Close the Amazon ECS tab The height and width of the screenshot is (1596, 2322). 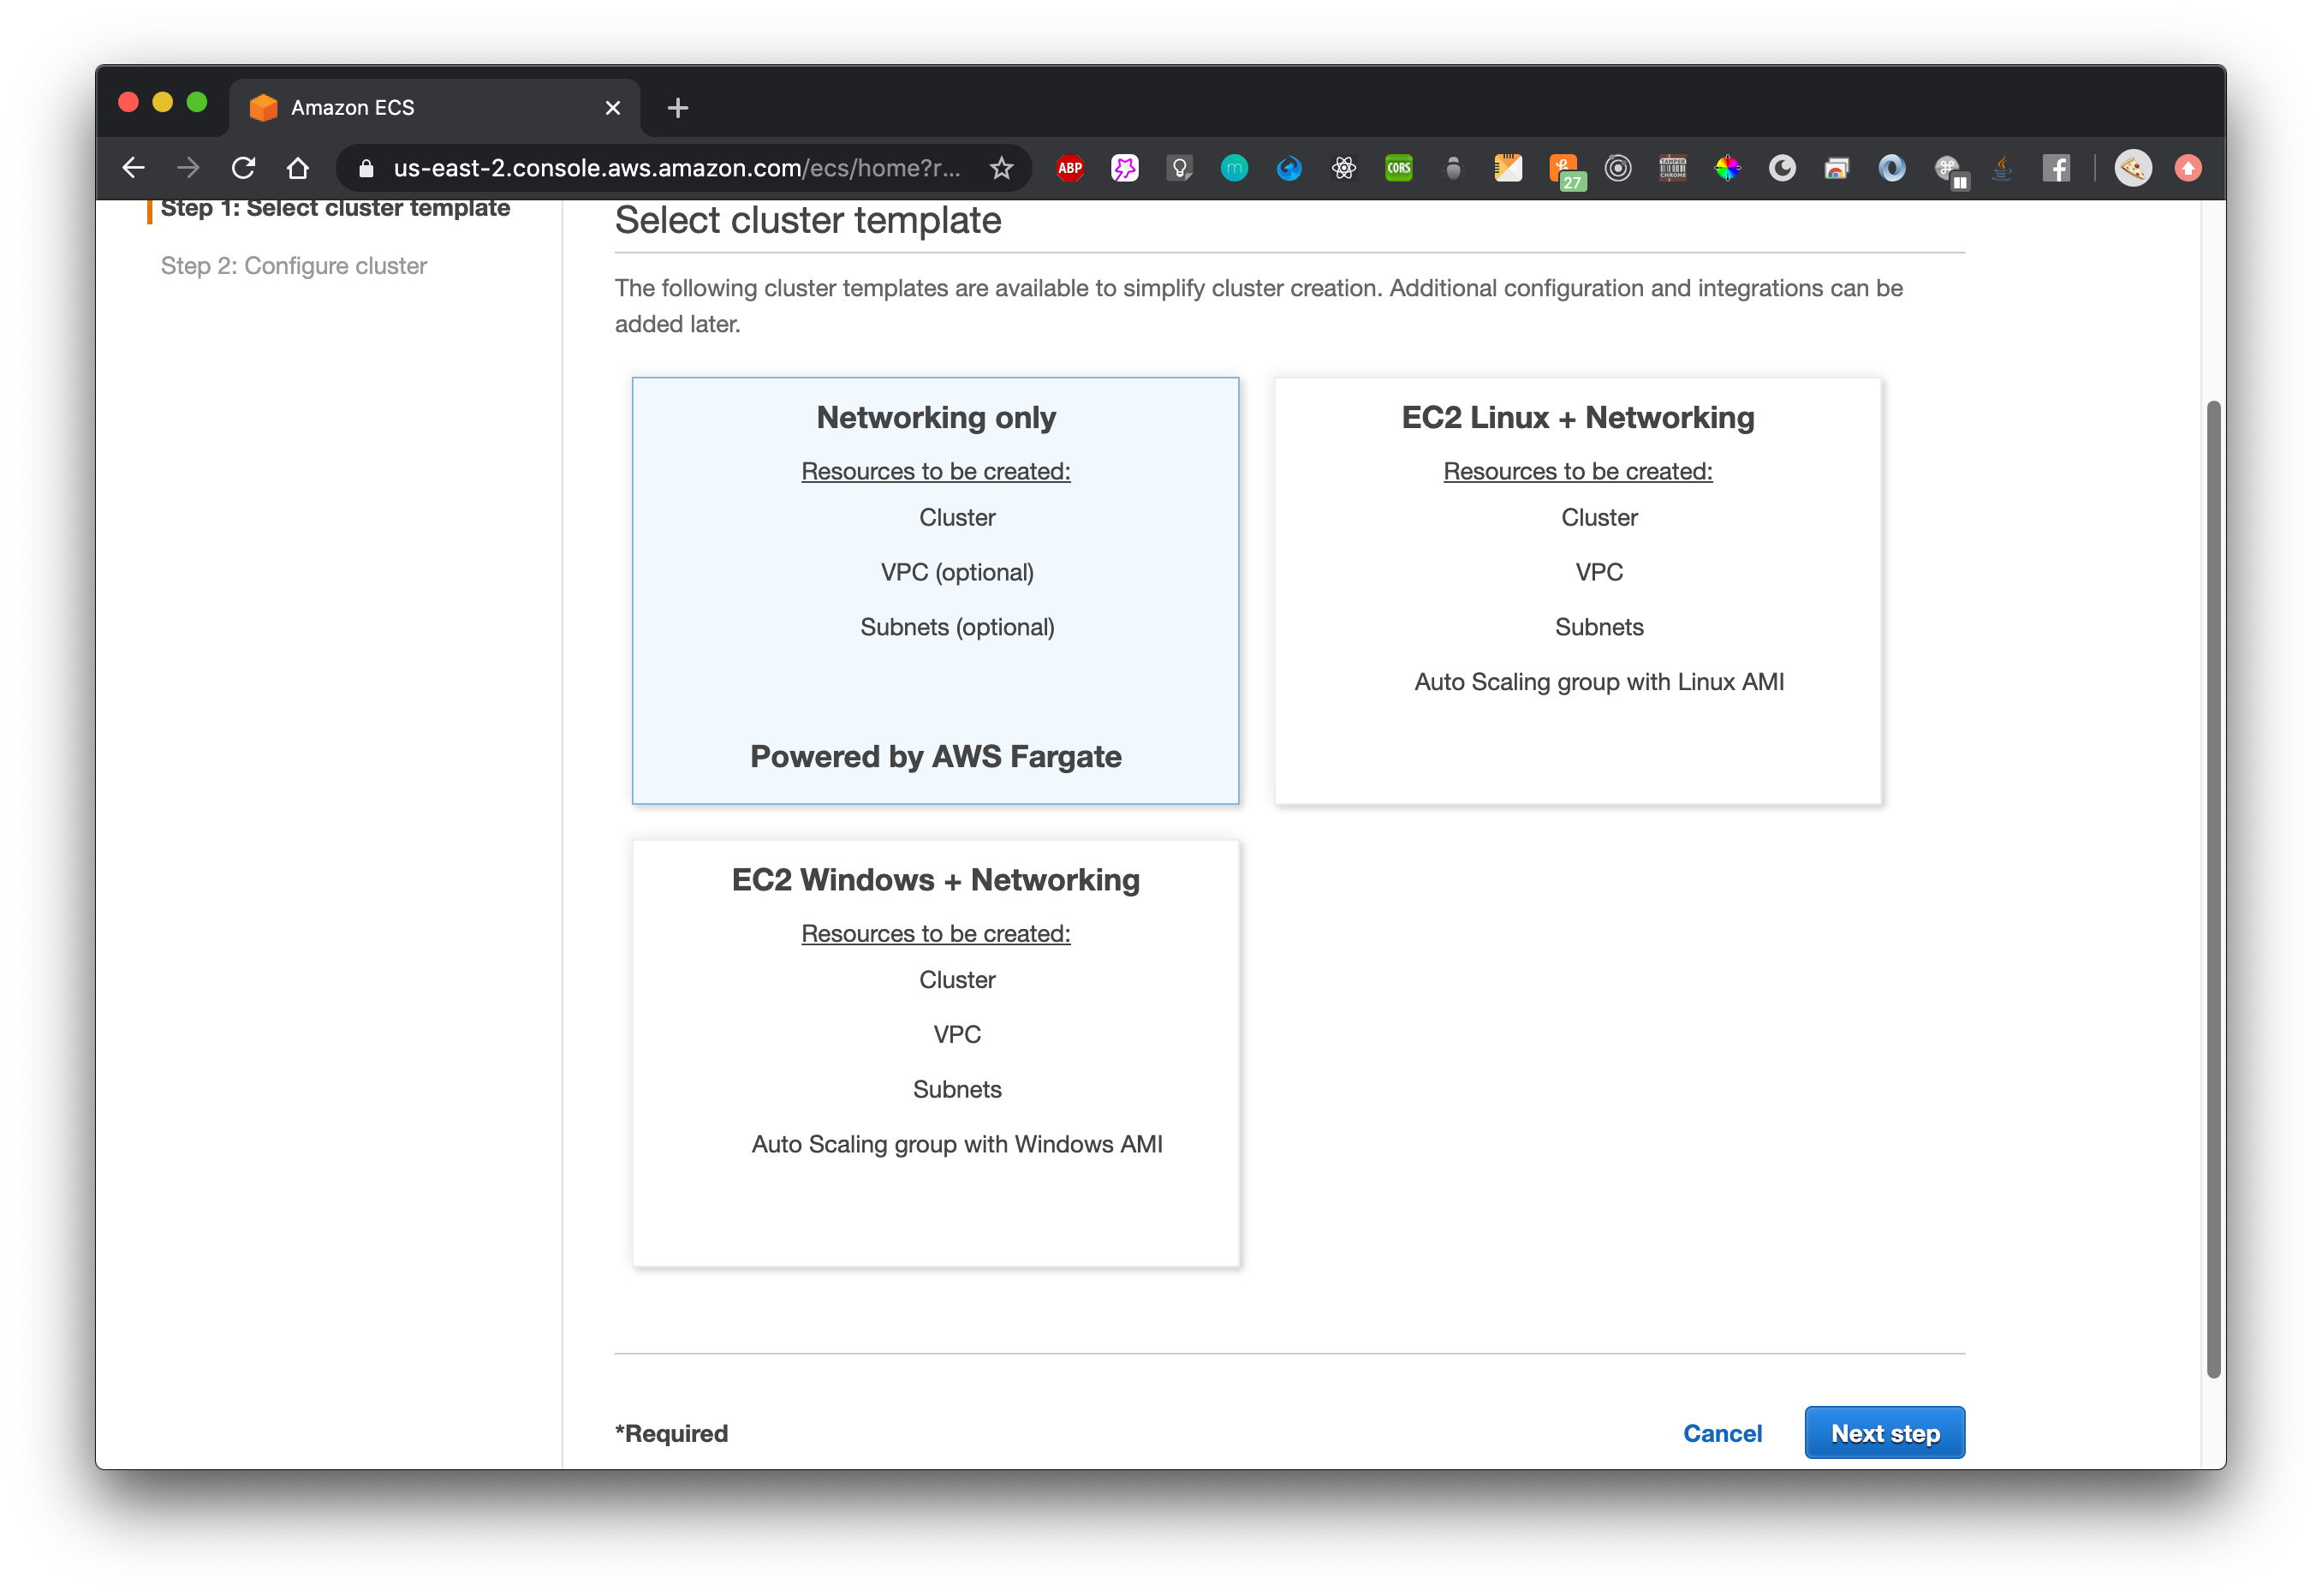[613, 108]
